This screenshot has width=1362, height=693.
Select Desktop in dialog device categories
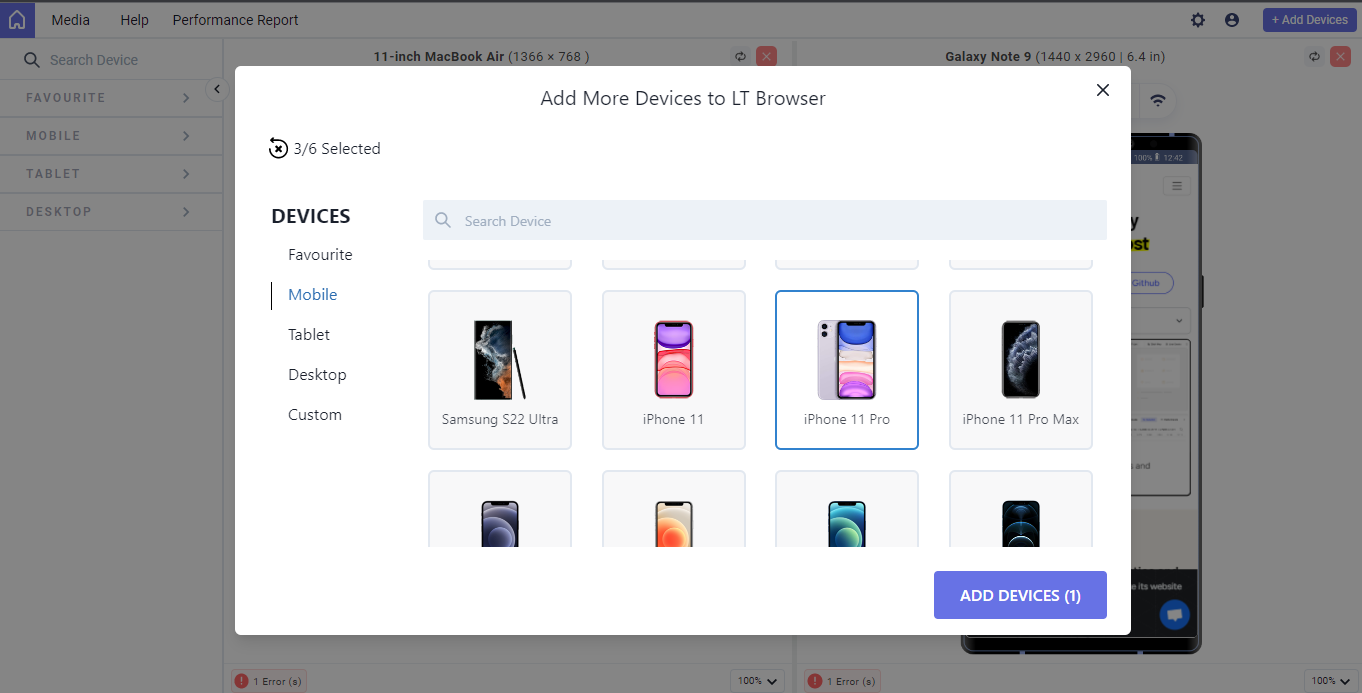pyautogui.click(x=317, y=375)
